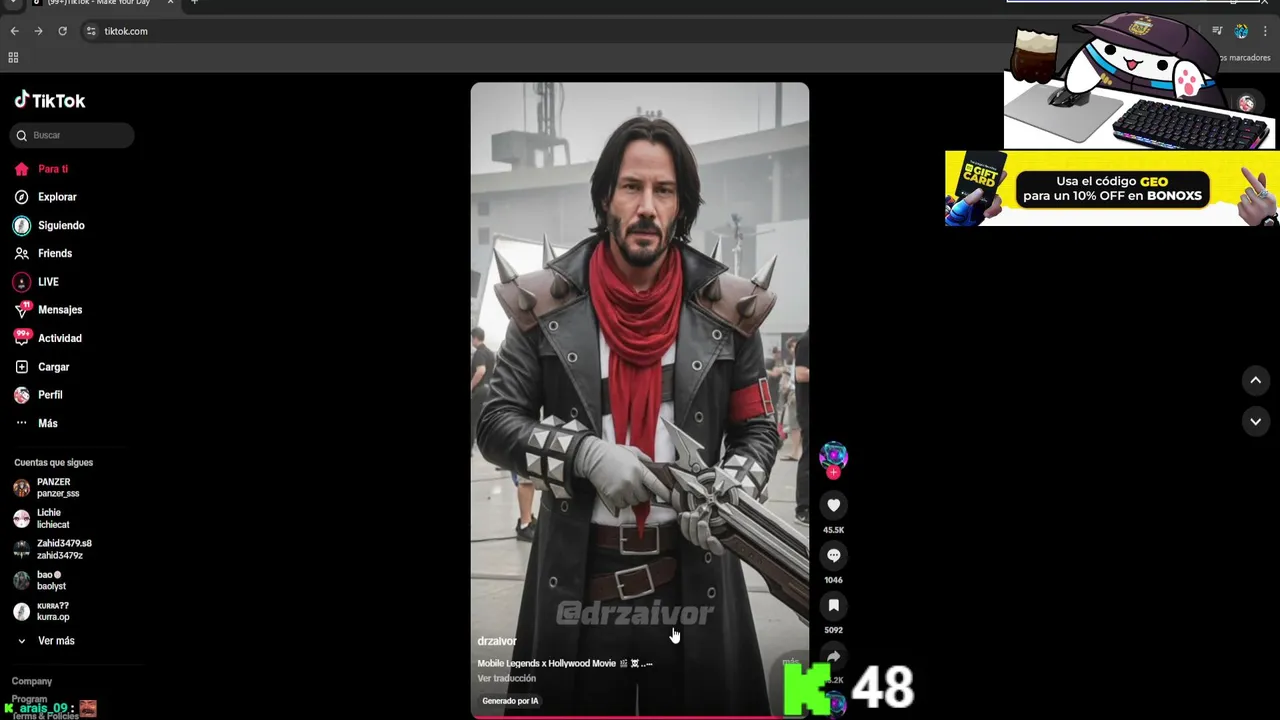Go forward with the browser forward arrow
1280x720 pixels.
38,31
